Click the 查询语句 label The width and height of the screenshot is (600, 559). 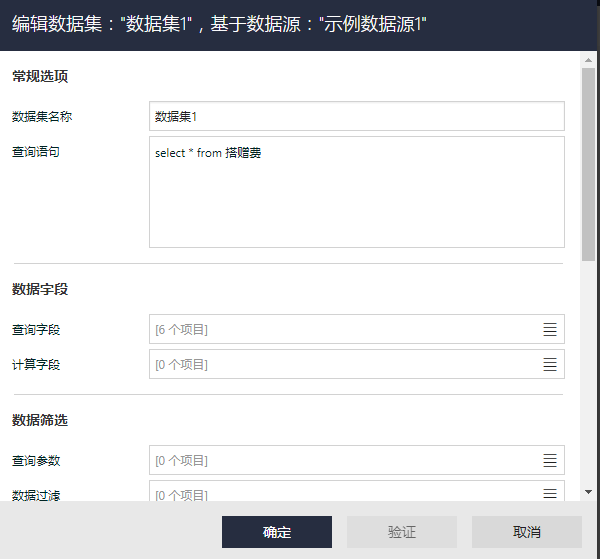coord(36,152)
